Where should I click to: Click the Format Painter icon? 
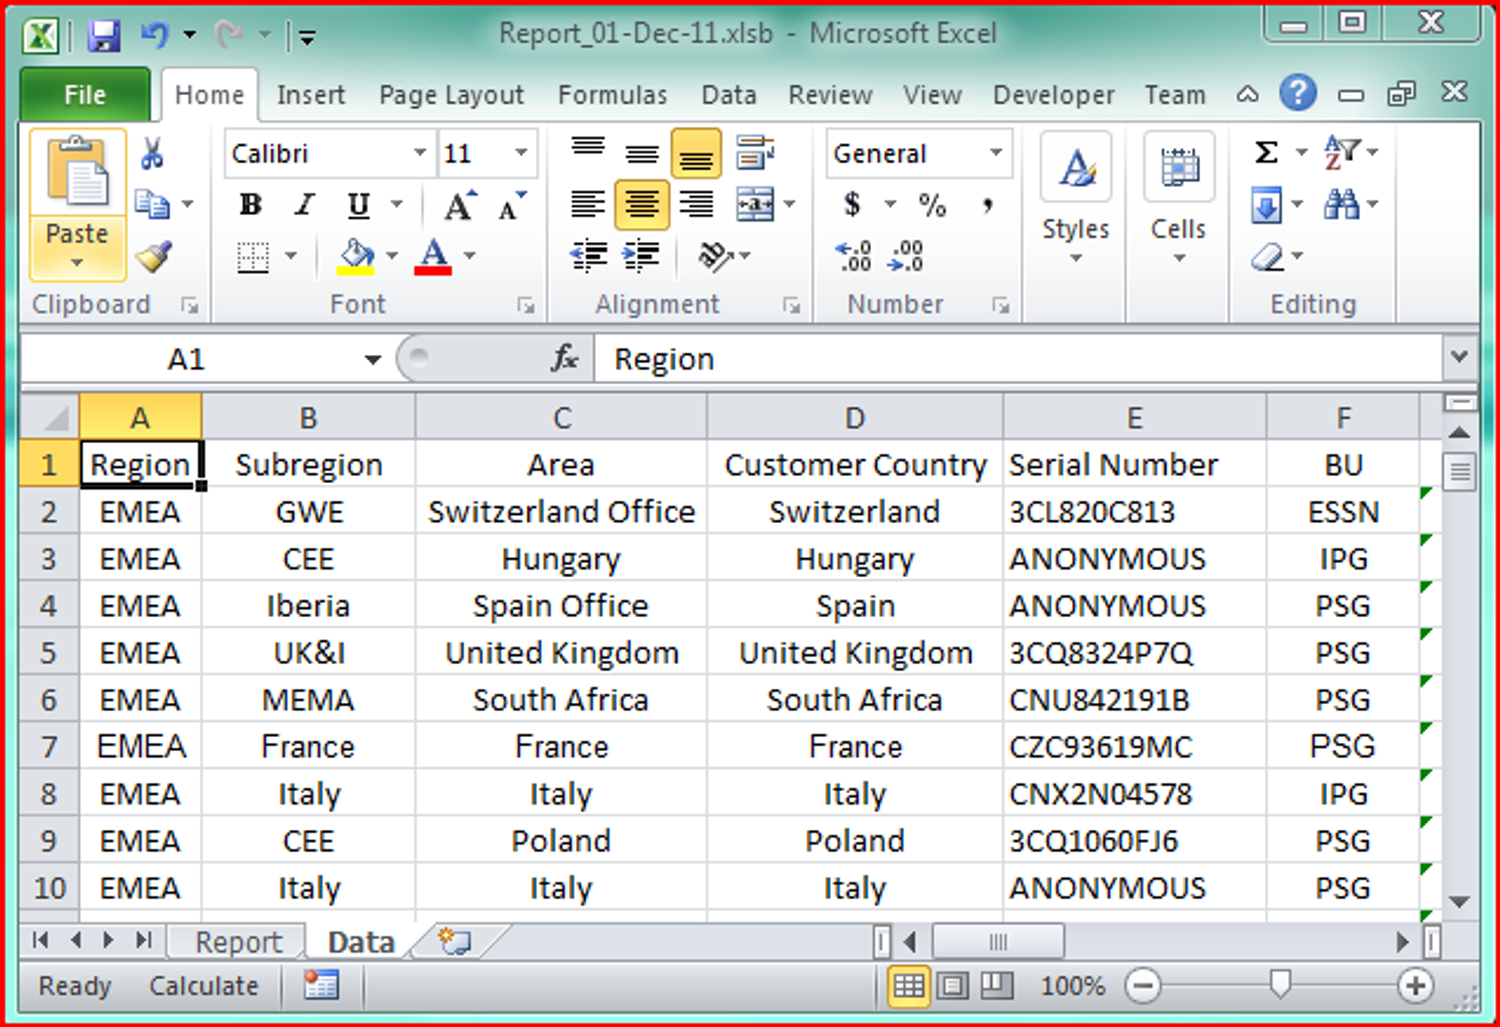tap(152, 258)
